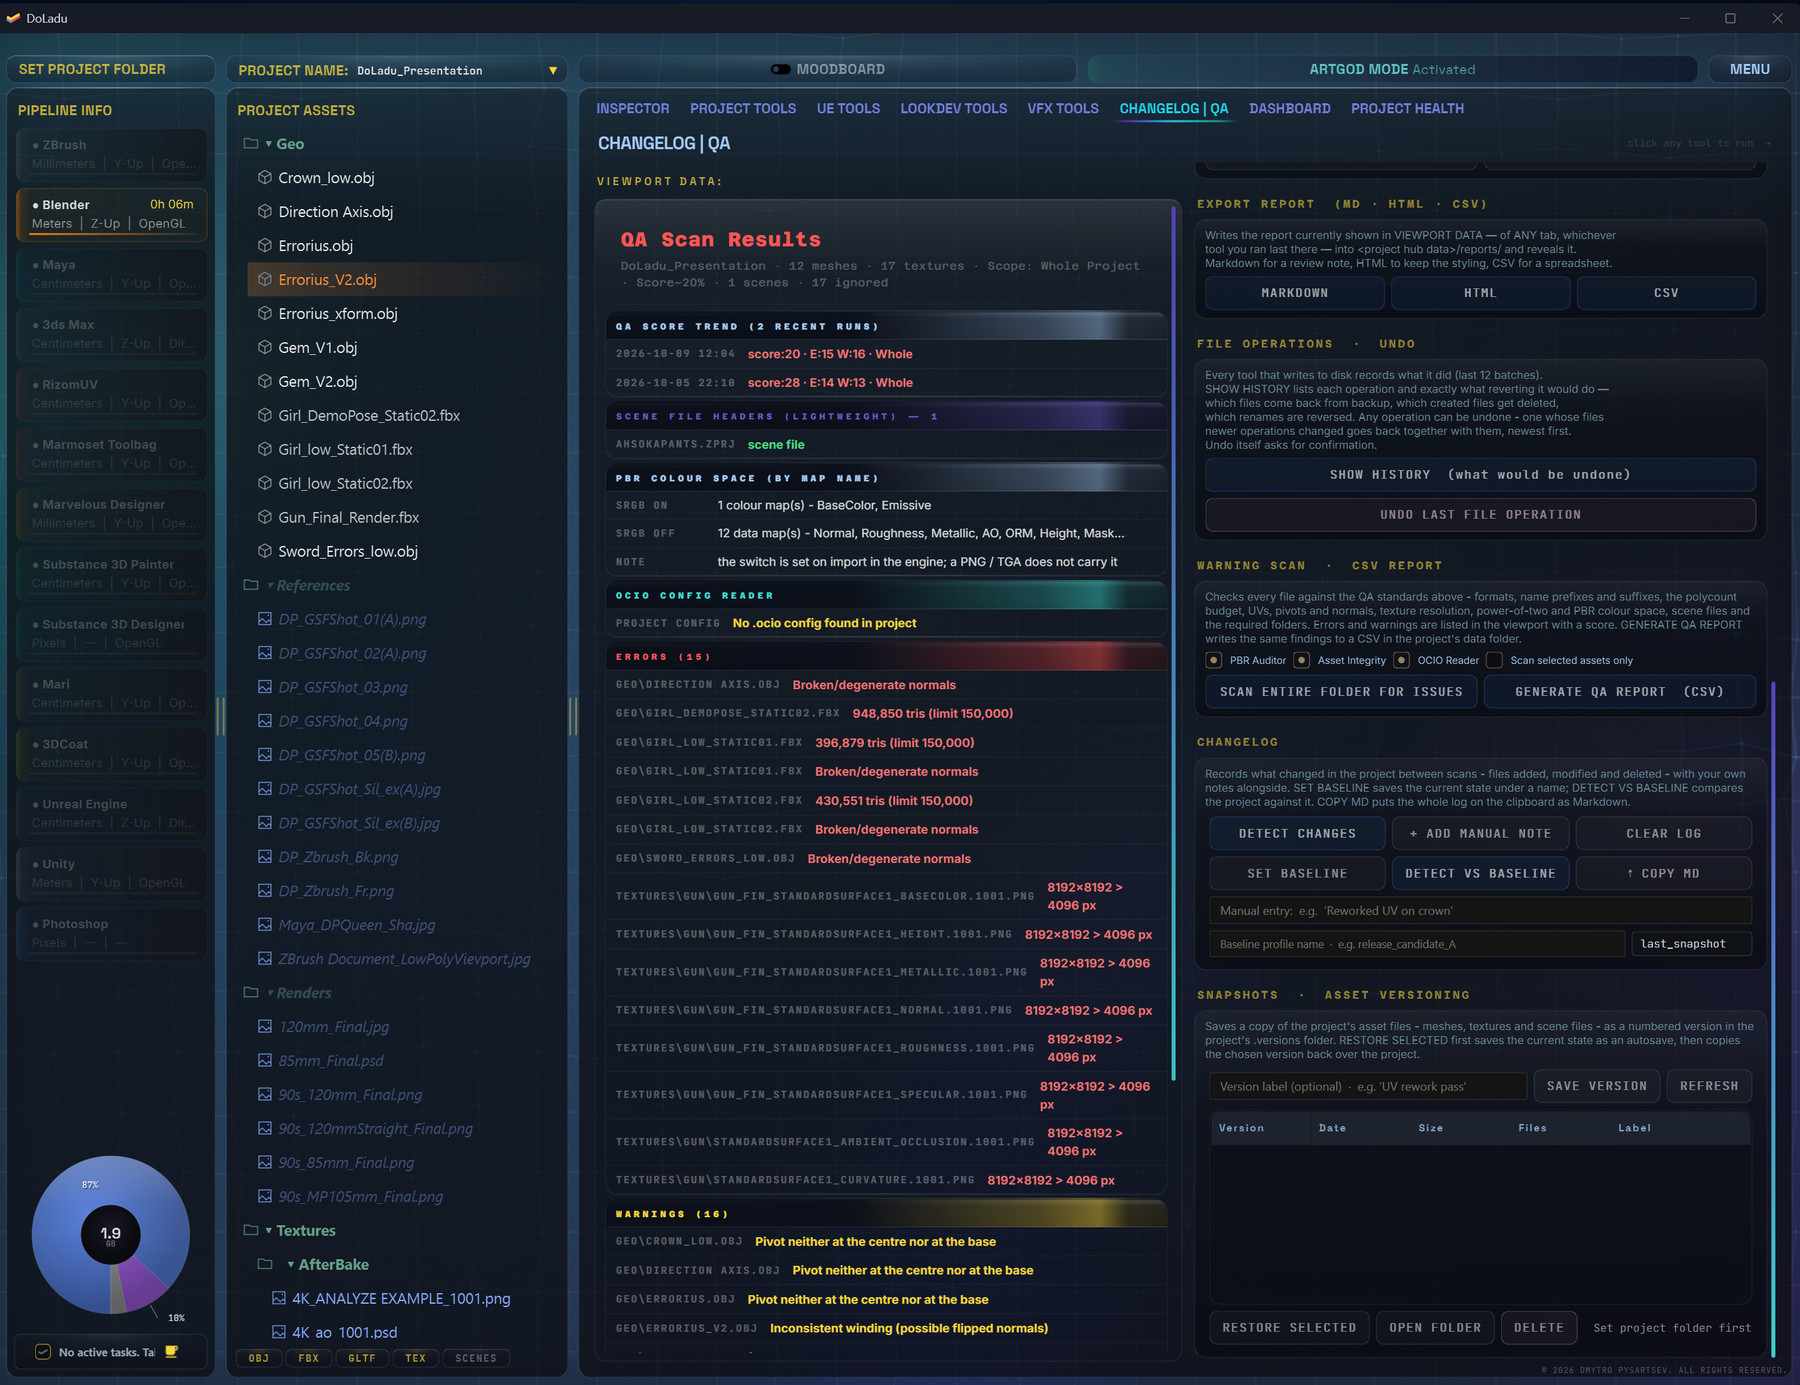Click the disk usage donut chart
The width and height of the screenshot is (1800, 1385).
point(111,1235)
